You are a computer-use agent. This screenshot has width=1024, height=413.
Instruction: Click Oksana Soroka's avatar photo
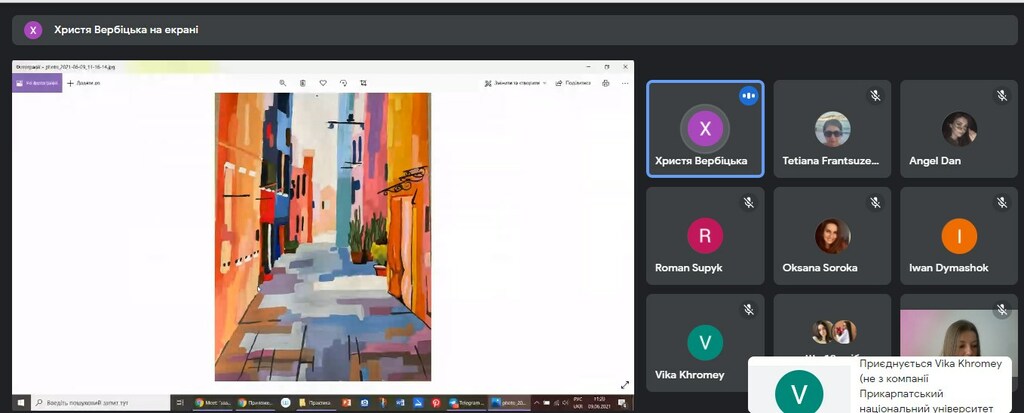click(832, 235)
